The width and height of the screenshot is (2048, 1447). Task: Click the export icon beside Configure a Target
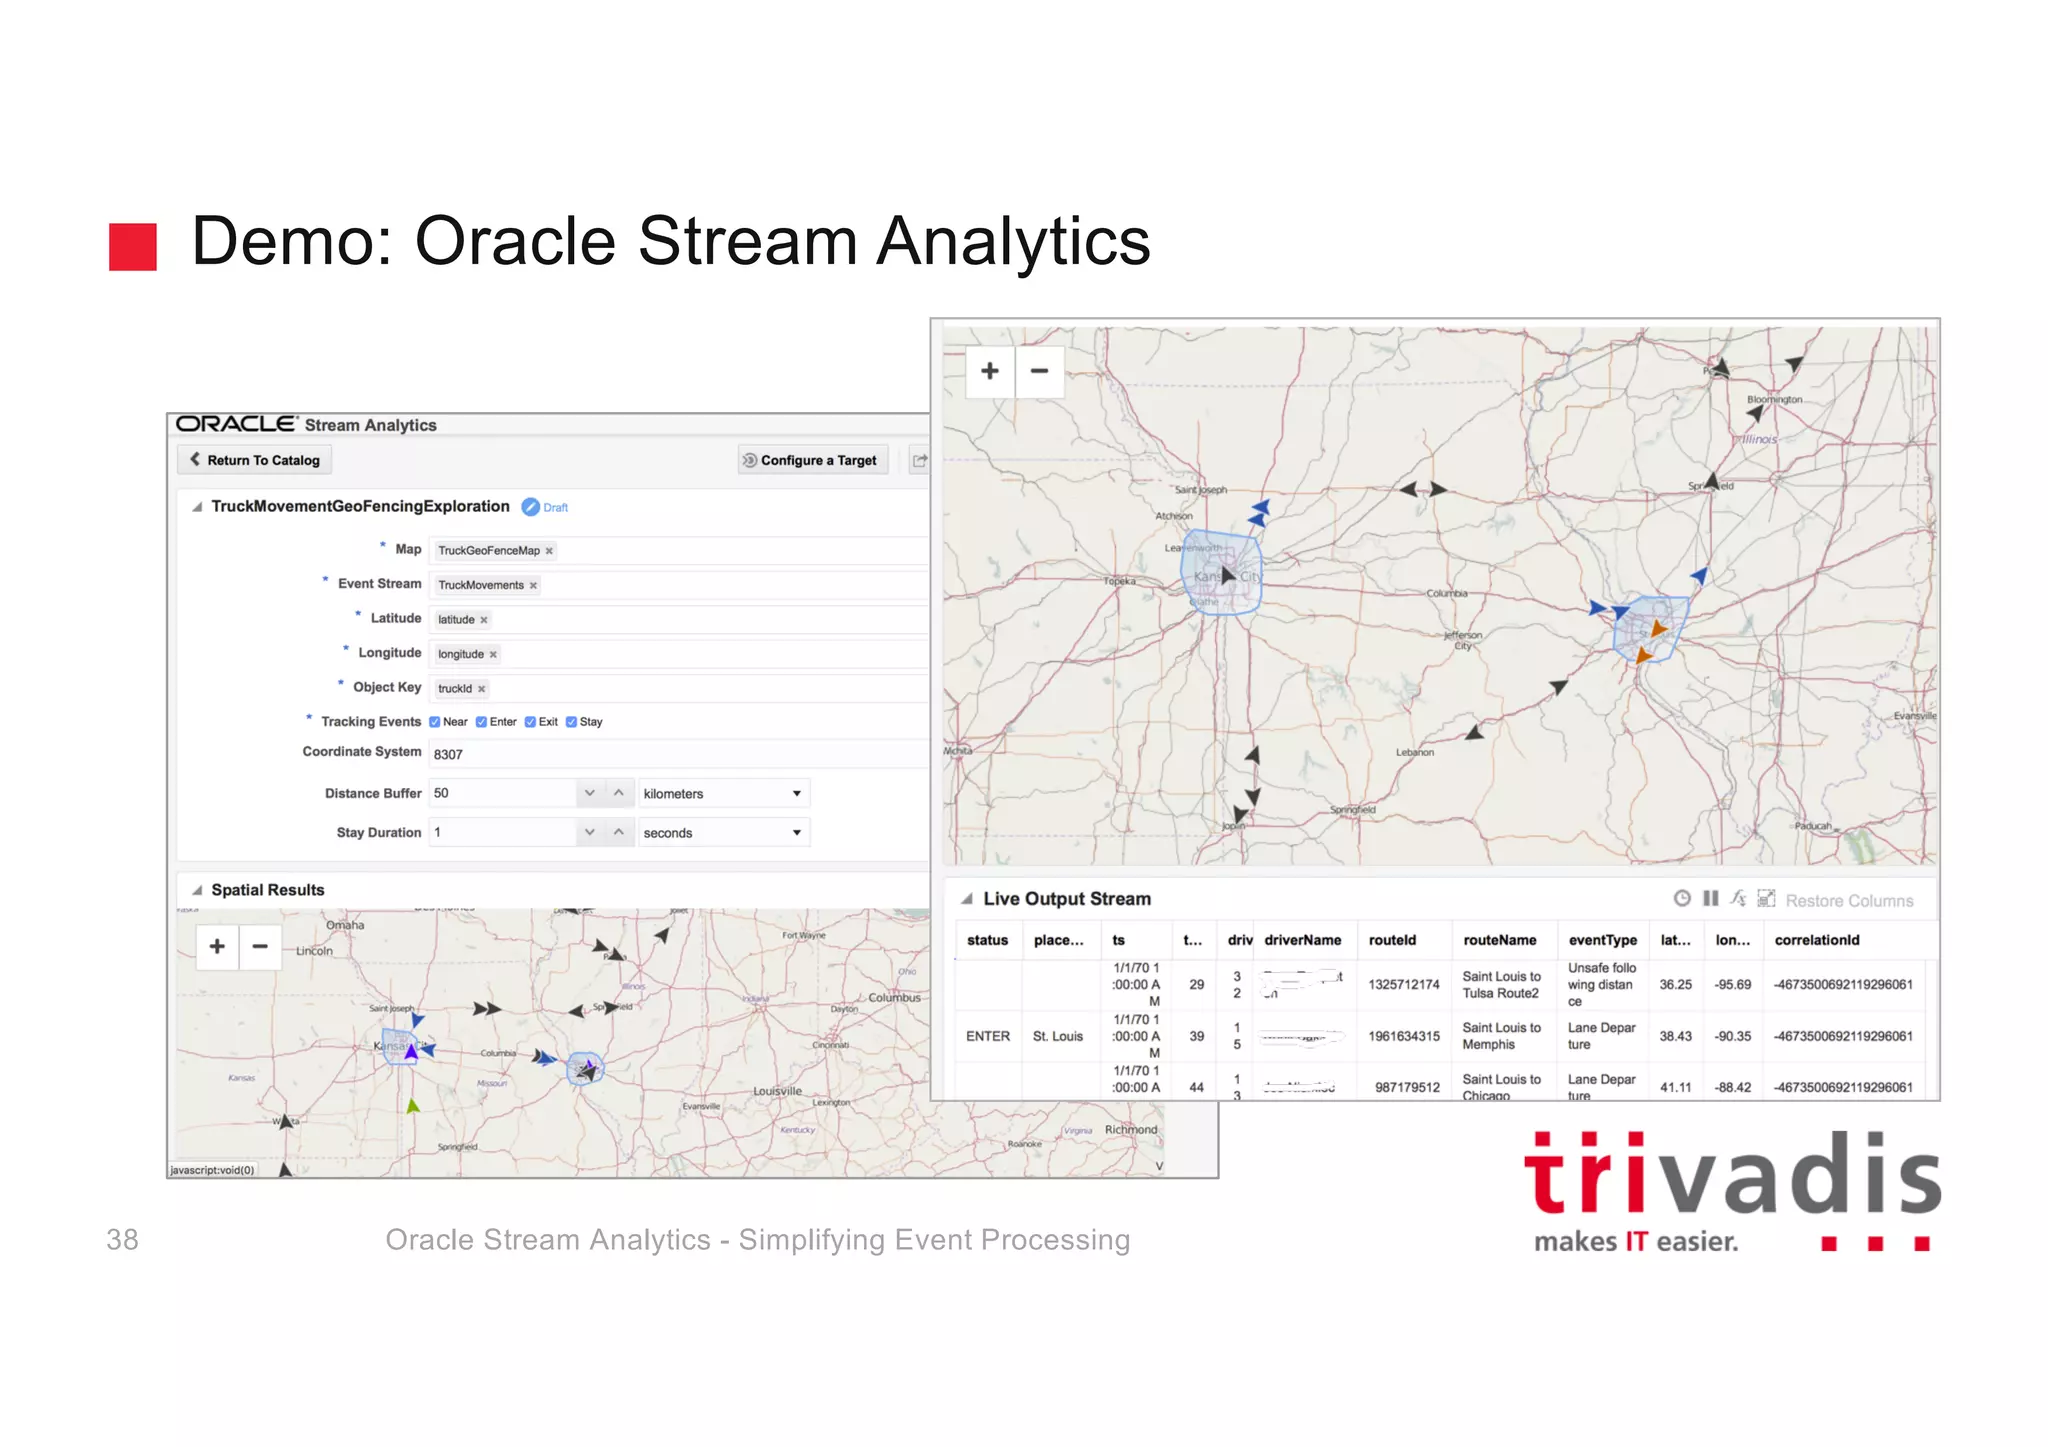coord(918,460)
